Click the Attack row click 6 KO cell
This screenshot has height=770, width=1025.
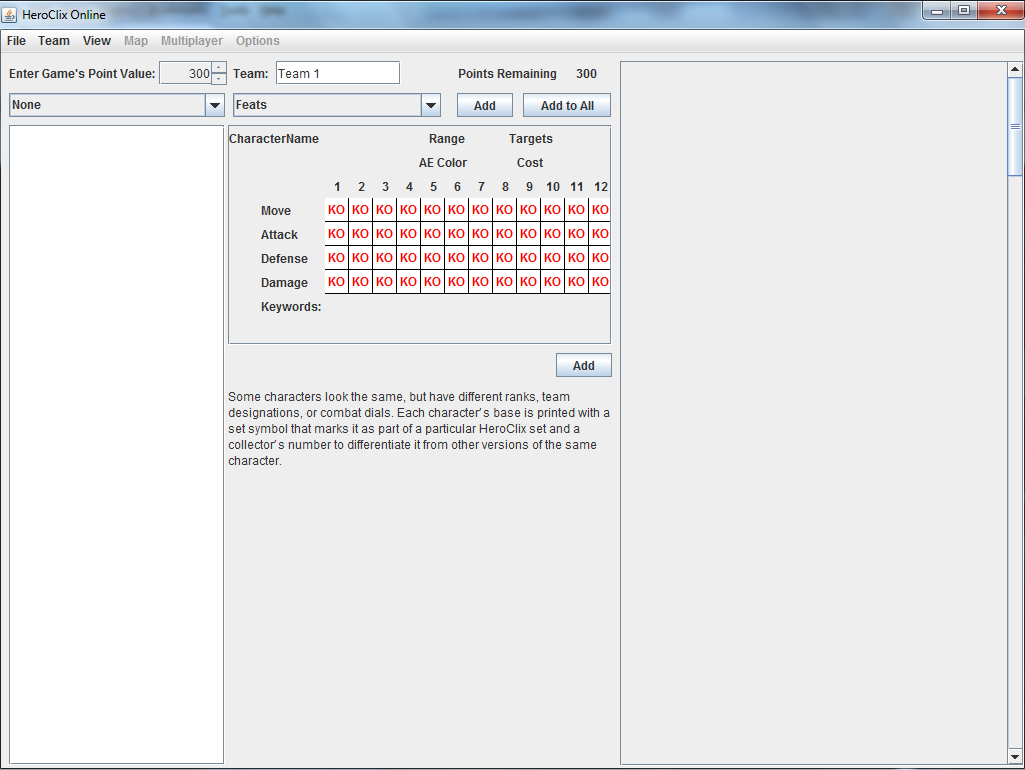pyautogui.click(x=456, y=234)
